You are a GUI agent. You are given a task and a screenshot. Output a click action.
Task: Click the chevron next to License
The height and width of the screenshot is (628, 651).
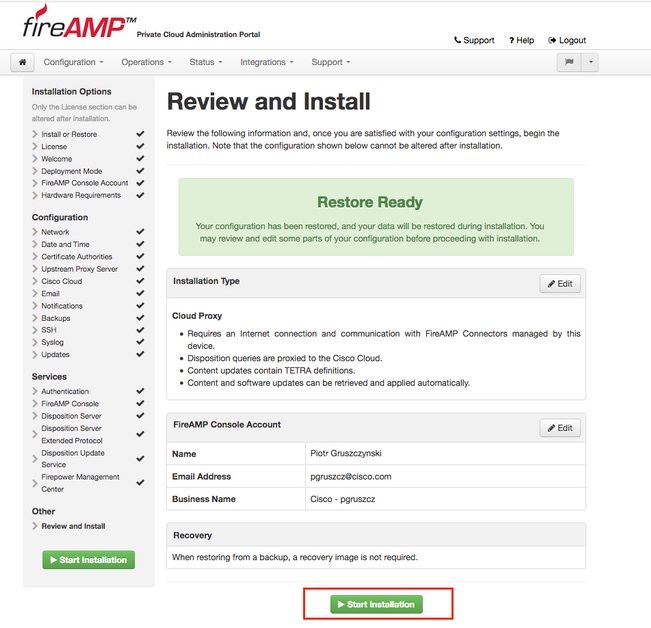pos(35,147)
